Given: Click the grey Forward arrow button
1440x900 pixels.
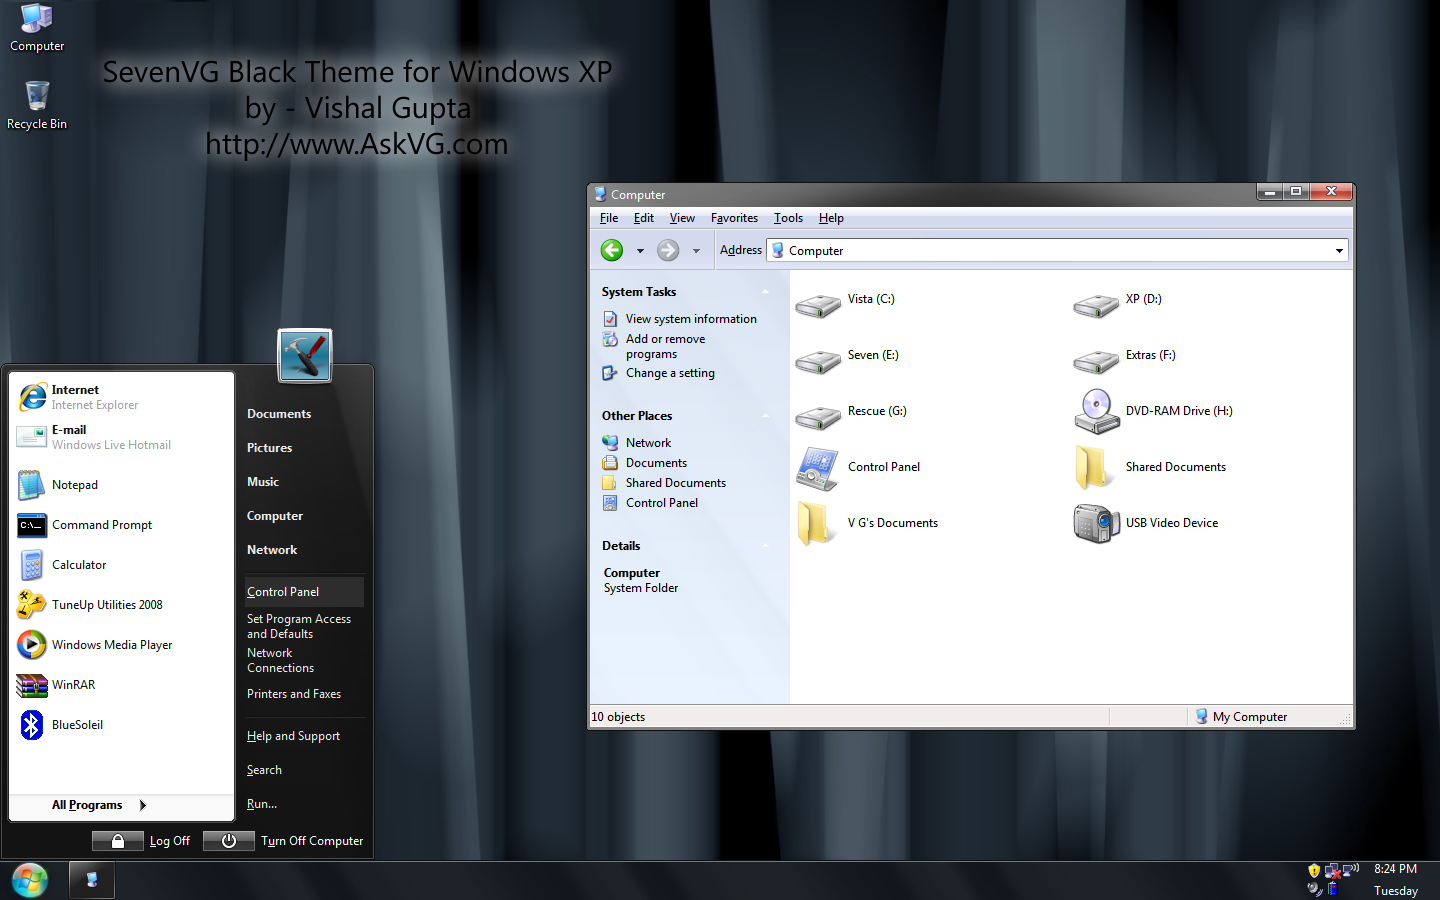Looking at the screenshot, I should [x=668, y=250].
